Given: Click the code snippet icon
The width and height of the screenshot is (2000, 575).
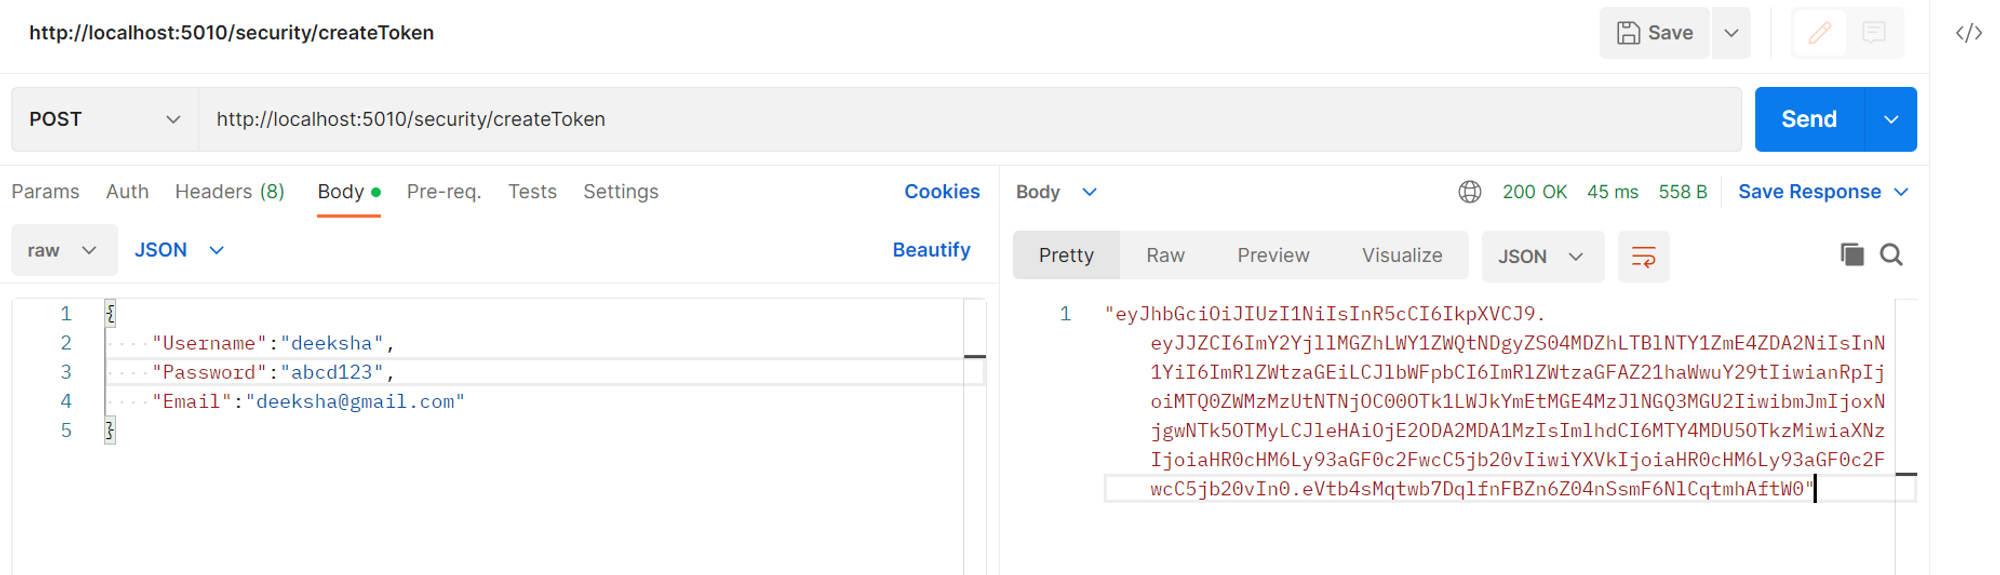Looking at the screenshot, I should [1968, 33].
